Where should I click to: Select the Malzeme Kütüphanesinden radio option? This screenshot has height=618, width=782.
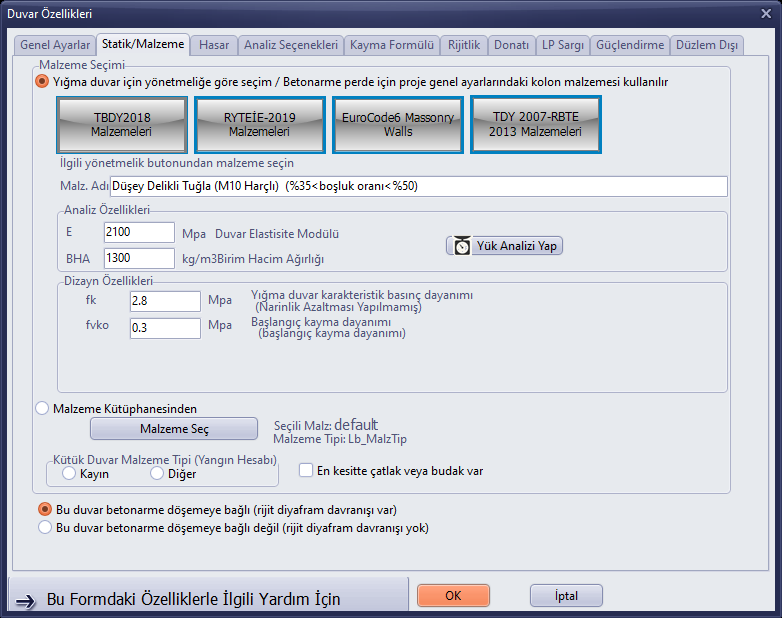(42, 409)
